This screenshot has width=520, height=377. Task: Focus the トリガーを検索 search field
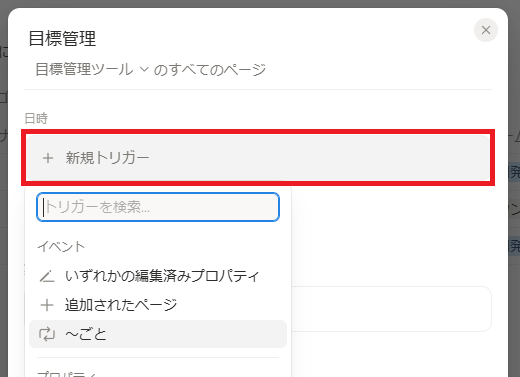tap(158, 207)
